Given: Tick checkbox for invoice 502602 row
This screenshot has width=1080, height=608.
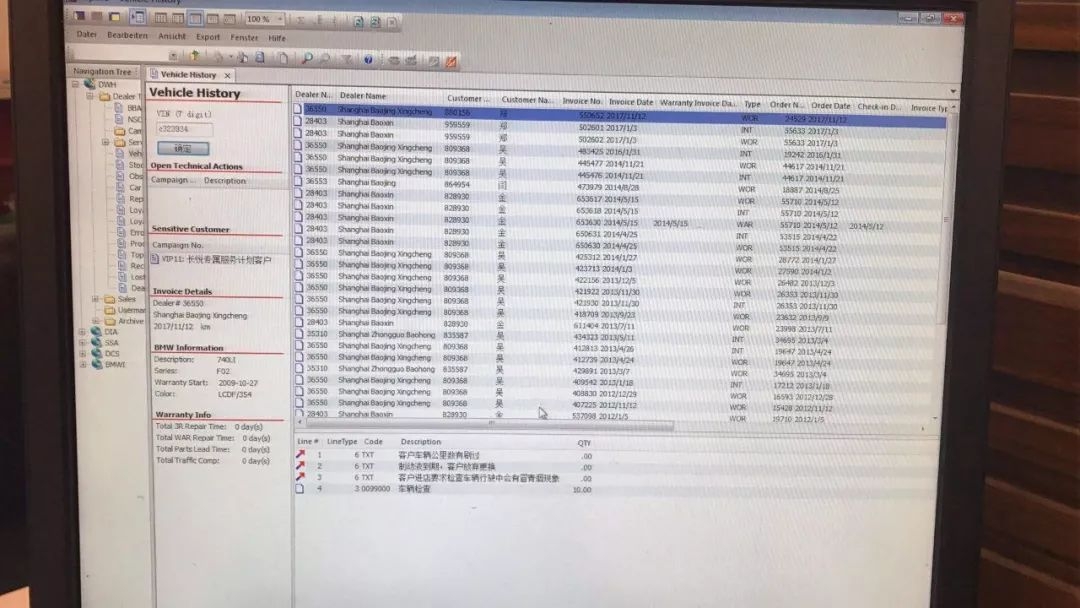Looking at the screenshot, I should click(x=298, y=133).
